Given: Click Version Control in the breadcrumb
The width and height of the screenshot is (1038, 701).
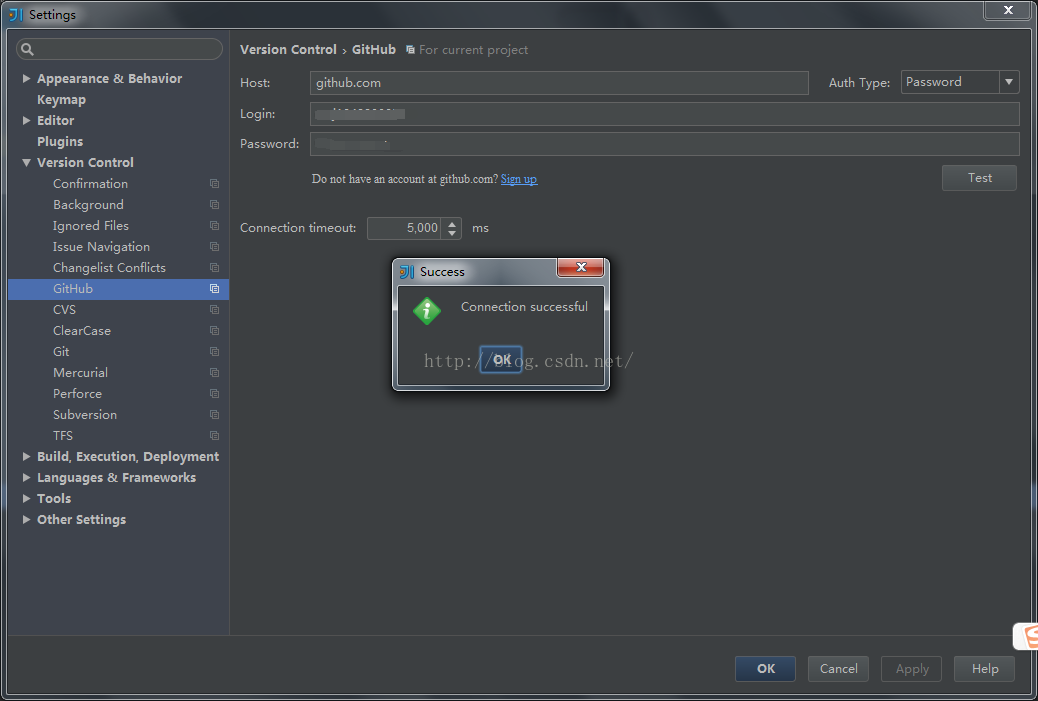Looking at the screenshot, I should tap(288, 50).
